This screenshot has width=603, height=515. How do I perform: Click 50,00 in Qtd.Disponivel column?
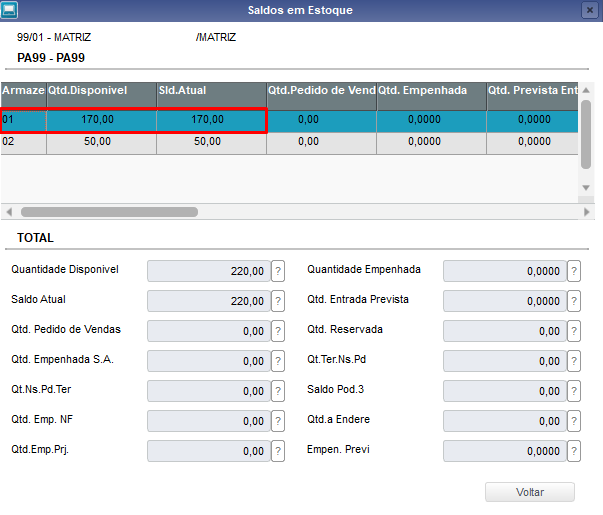(x=102, y=142)
